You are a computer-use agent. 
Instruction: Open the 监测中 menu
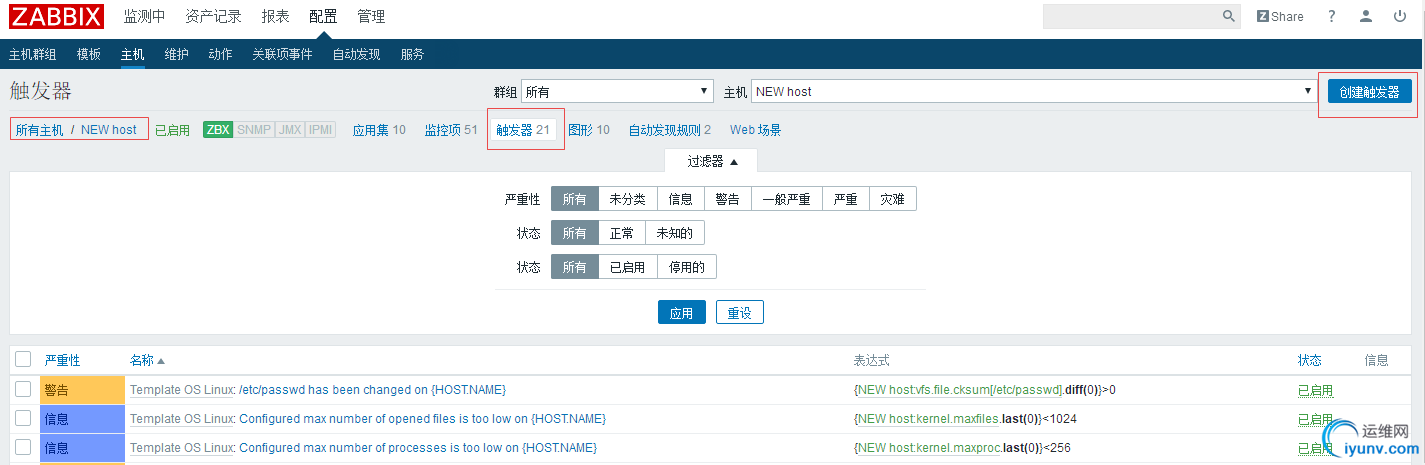point(145,16)
